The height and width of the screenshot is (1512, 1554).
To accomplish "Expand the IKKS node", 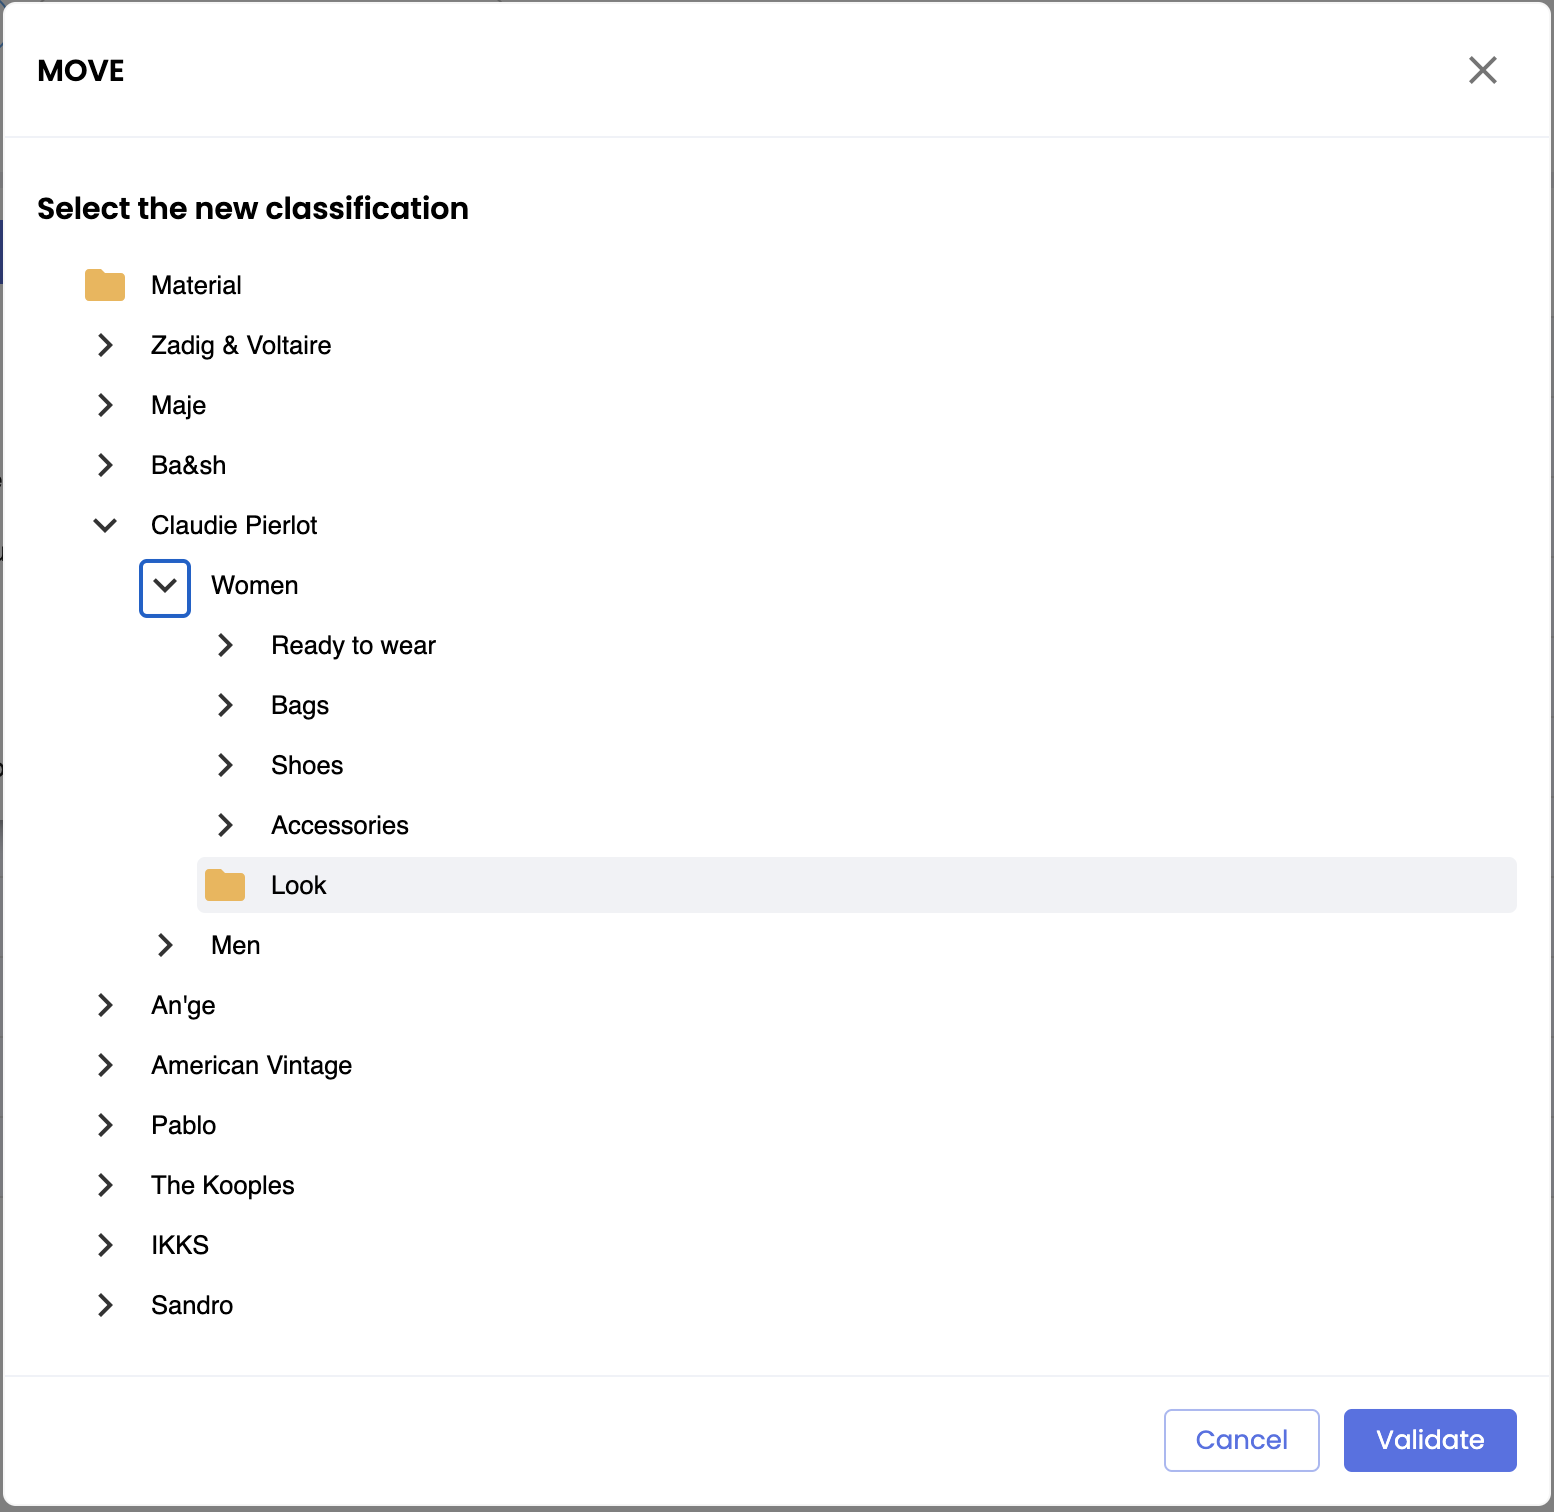I will point(105,1245).
